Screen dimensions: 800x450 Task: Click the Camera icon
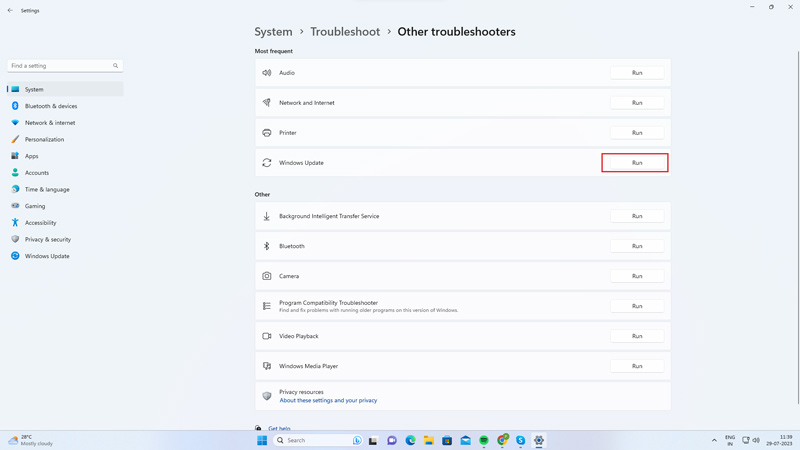266,276
